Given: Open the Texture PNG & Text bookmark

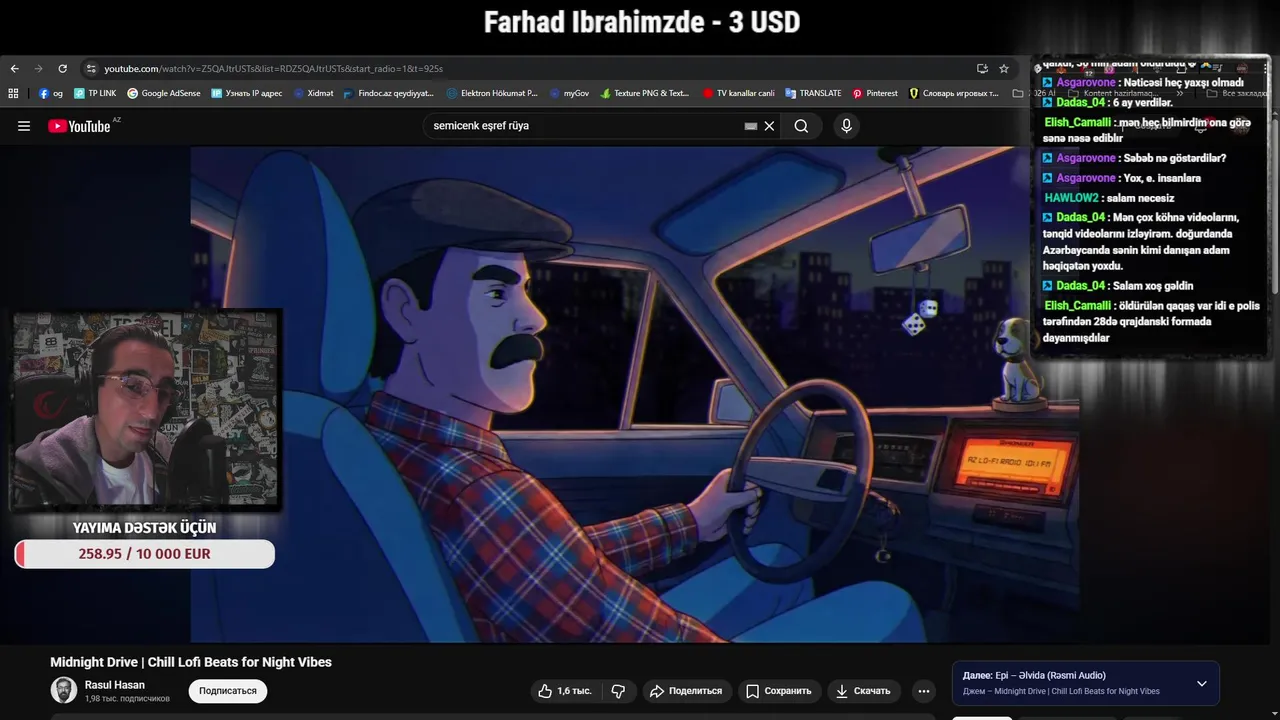Looking at the screenshot, I should [x=645, y=93].
